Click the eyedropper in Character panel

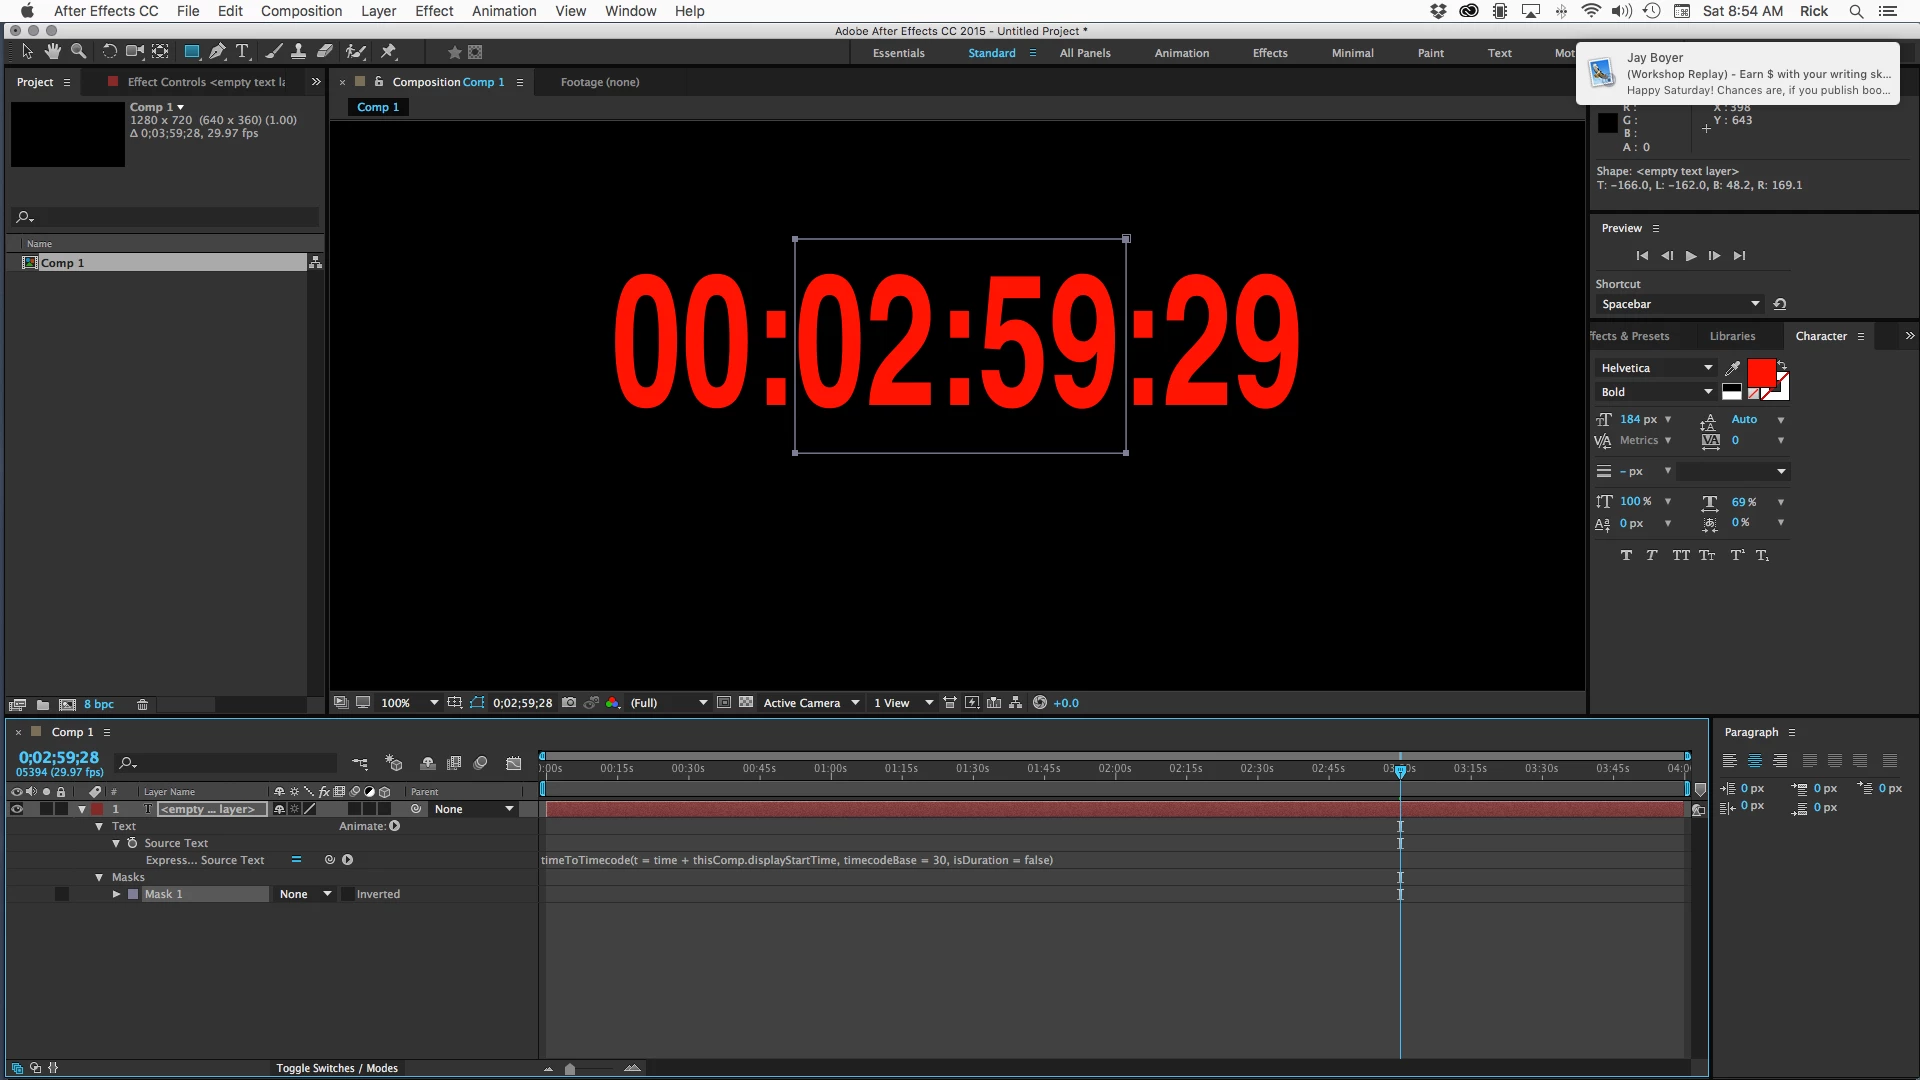1733,368
